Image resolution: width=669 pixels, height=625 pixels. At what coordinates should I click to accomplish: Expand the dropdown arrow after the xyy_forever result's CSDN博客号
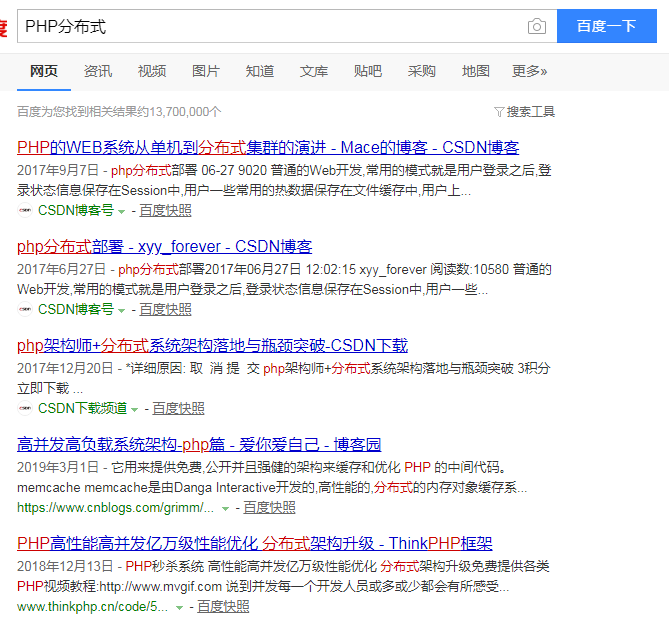point(122,311)
